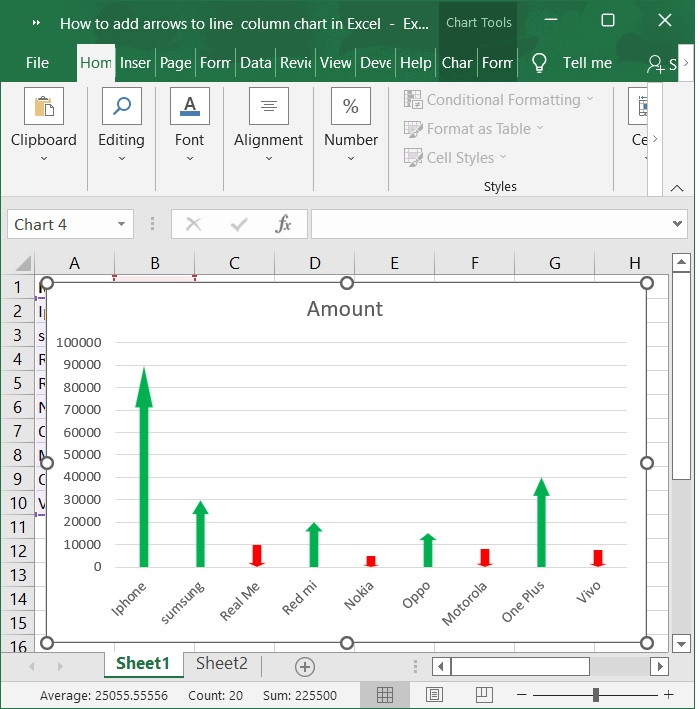Click the vertical scroll up arrow
Image resolution: width=700 pixels, height=709 pixels.
(x=681, y=262)
